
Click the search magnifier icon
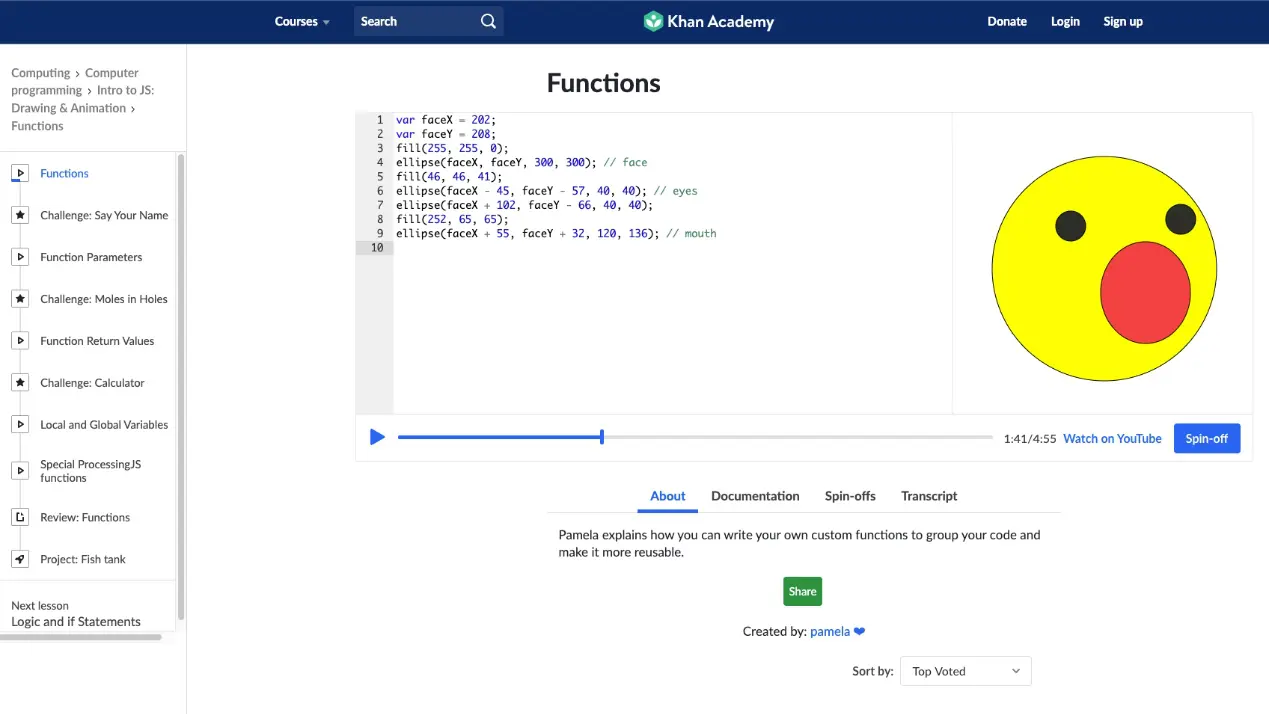click(x=488, y=21)
